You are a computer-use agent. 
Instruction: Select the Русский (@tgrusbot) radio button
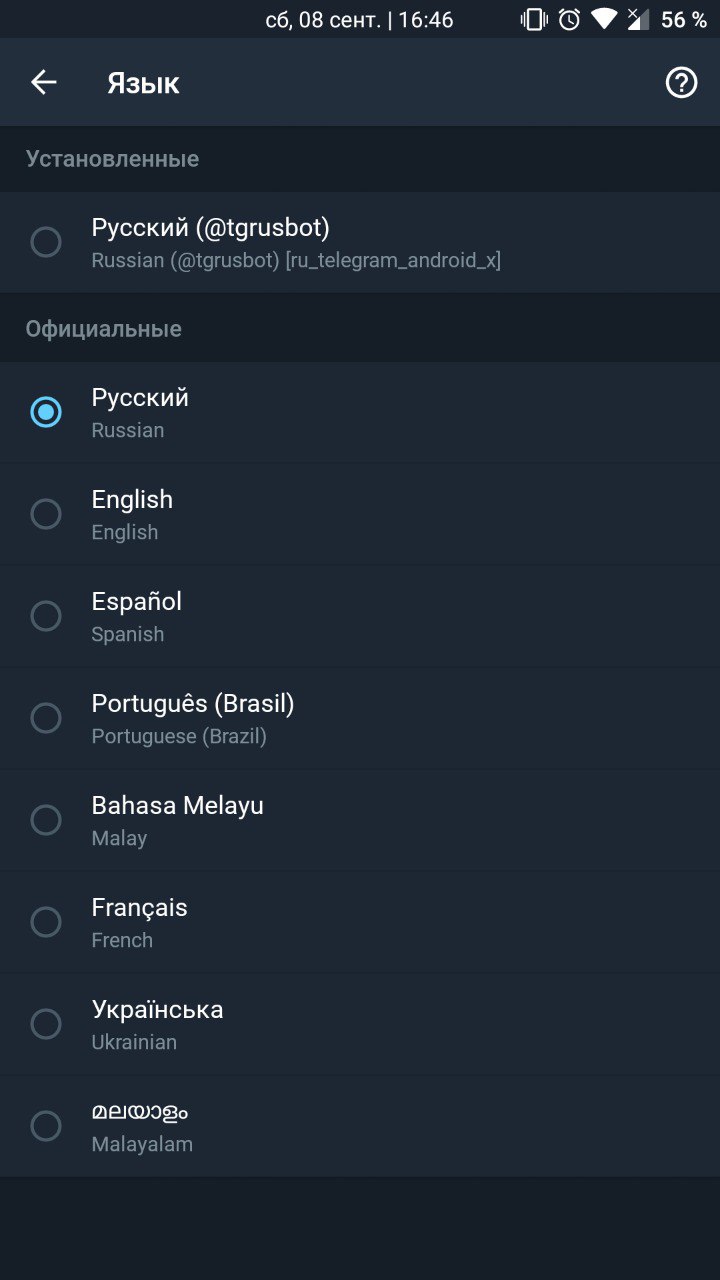pyautogui.click(x=46, y=242)
